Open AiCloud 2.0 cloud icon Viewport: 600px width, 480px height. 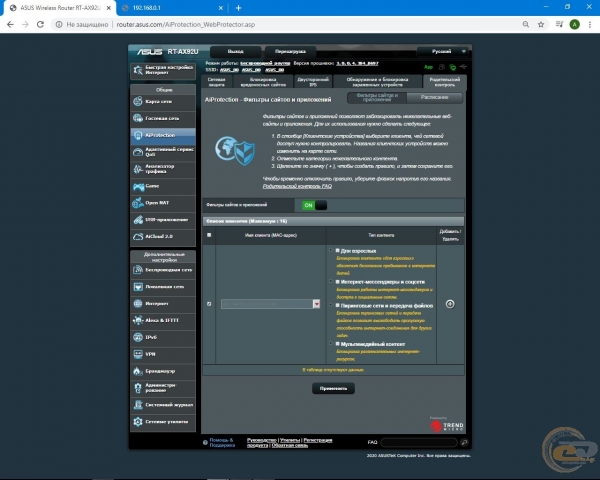[138, 237]
